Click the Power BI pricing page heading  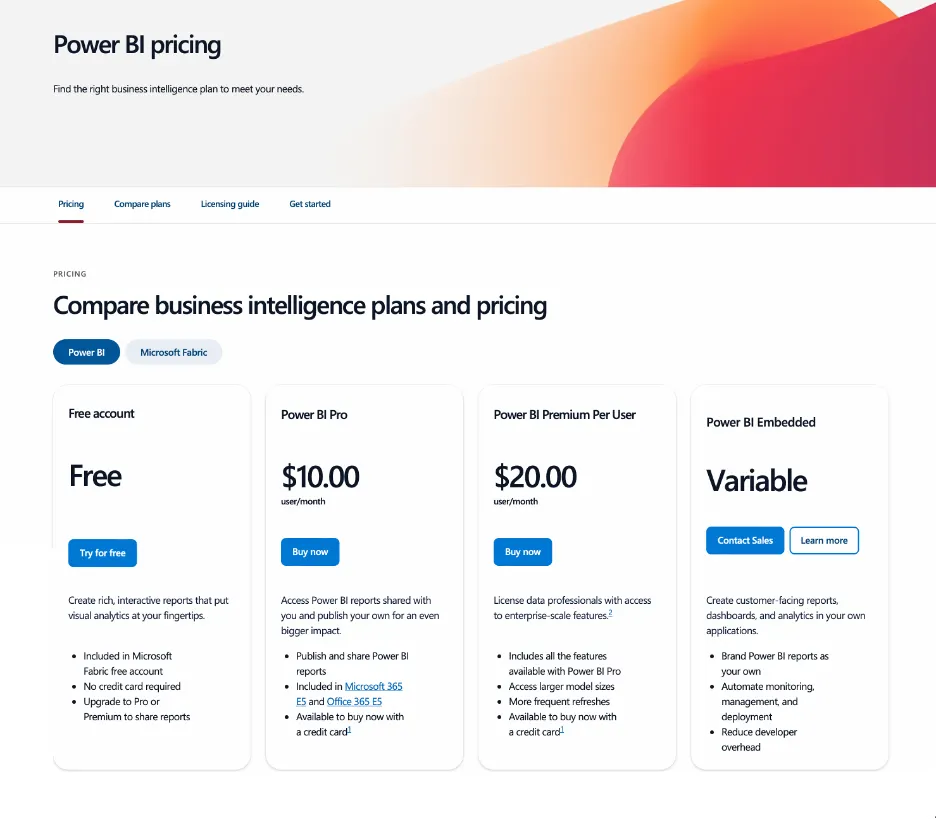coord(137,45)
